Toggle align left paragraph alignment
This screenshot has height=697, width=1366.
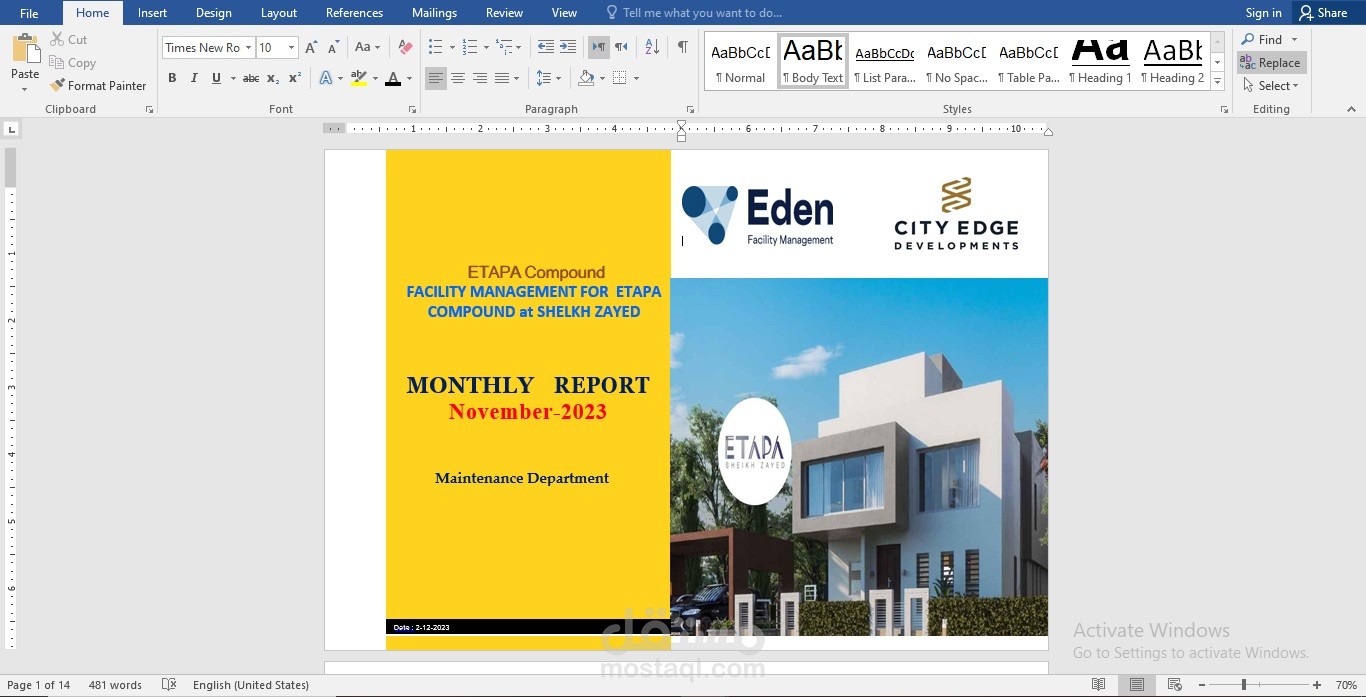[x=435, y=78]
